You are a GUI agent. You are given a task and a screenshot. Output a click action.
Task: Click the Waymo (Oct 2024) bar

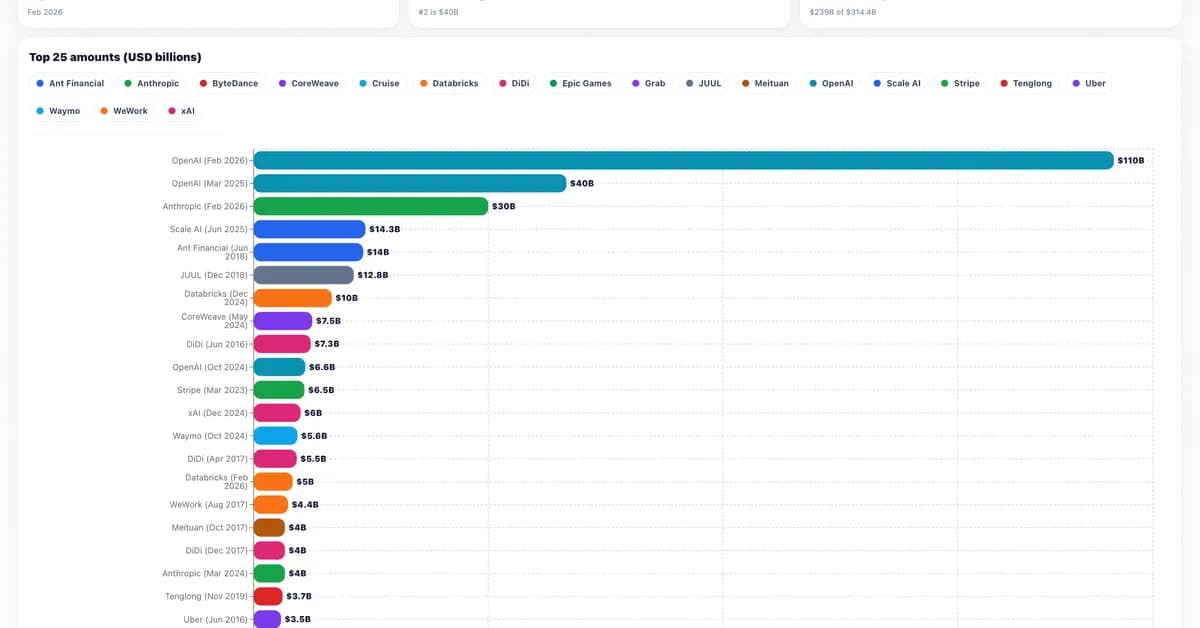pyautogui.click(x=276, y=436)
